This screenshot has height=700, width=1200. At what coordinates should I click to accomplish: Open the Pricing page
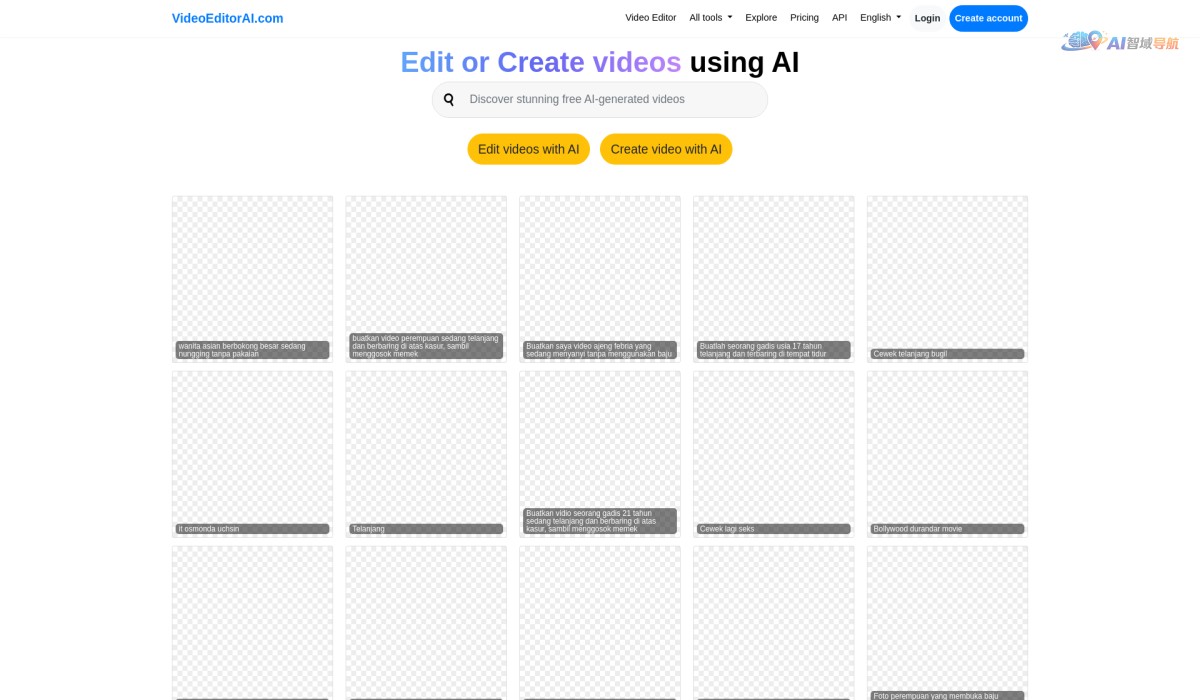804,17
